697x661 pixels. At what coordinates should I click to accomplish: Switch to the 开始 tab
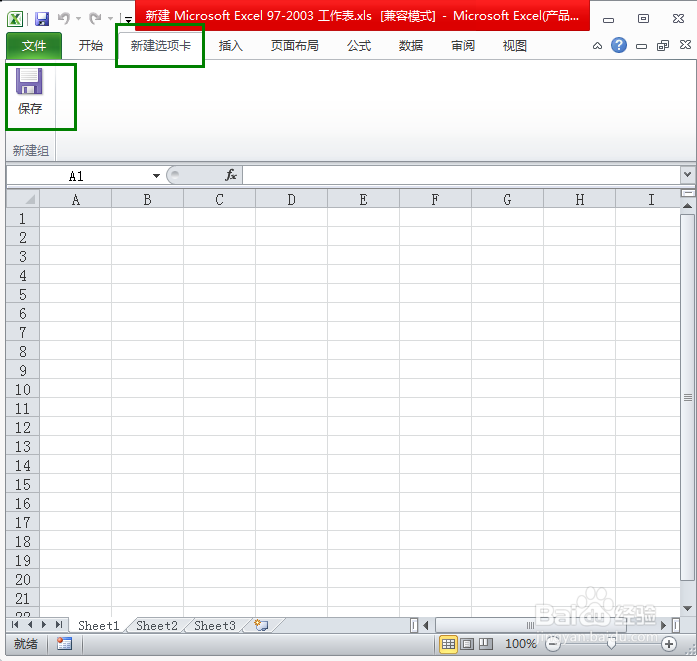[91, 46]
